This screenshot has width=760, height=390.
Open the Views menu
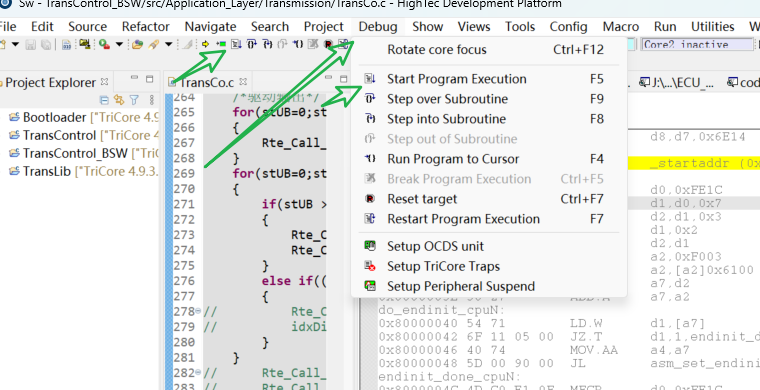point(474,27)
